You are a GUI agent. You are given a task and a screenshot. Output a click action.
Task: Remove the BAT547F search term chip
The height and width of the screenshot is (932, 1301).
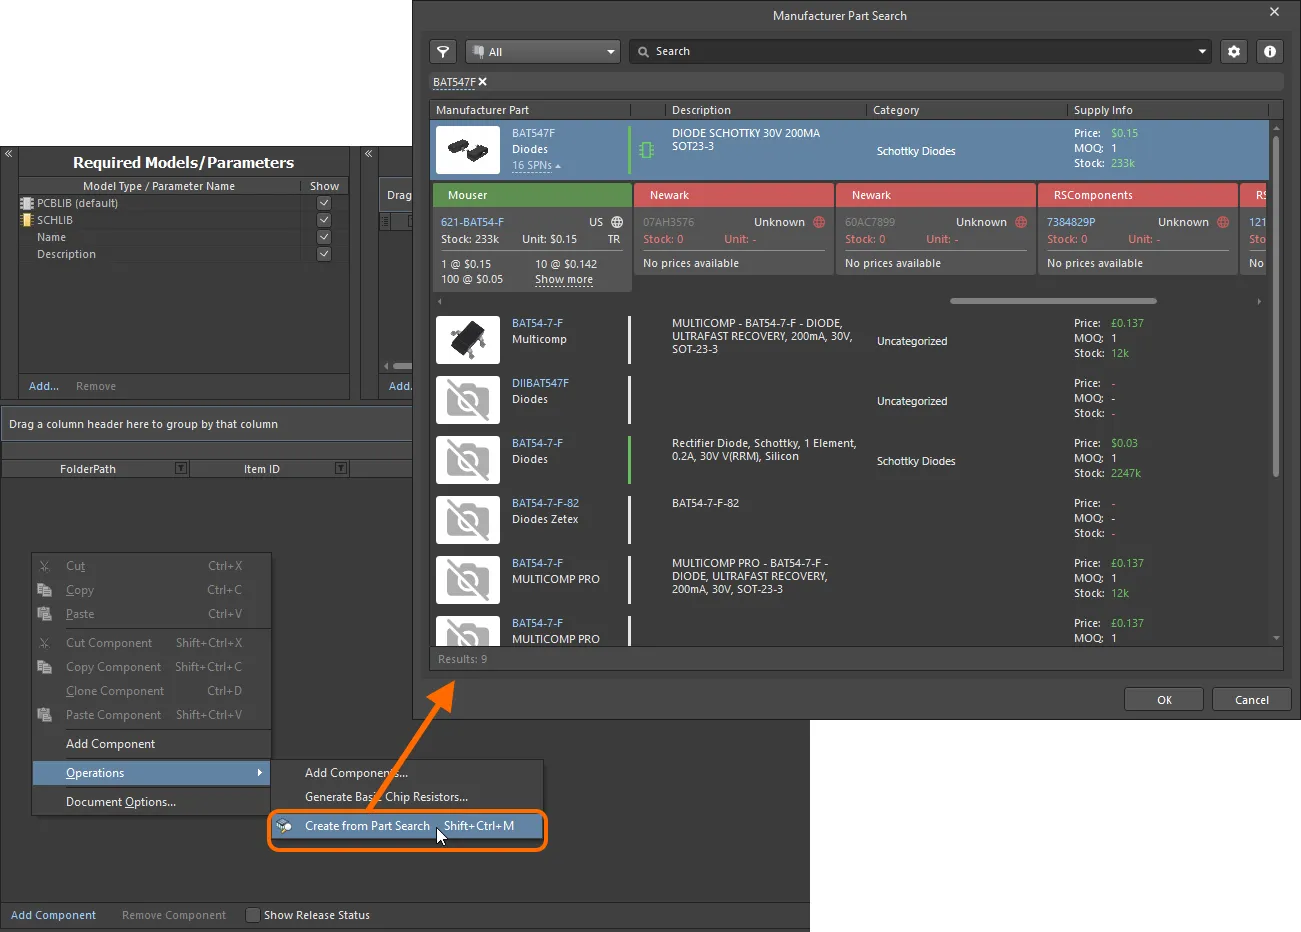(x=482, y=82)
